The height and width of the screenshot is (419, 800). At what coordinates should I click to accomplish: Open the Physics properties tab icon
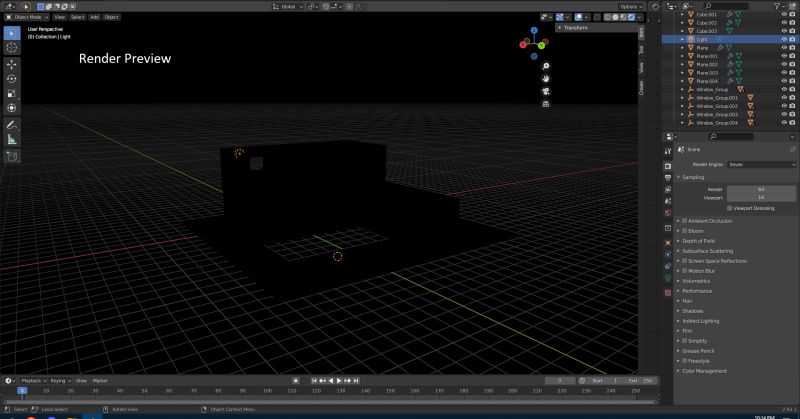click(x=668, y=255)
